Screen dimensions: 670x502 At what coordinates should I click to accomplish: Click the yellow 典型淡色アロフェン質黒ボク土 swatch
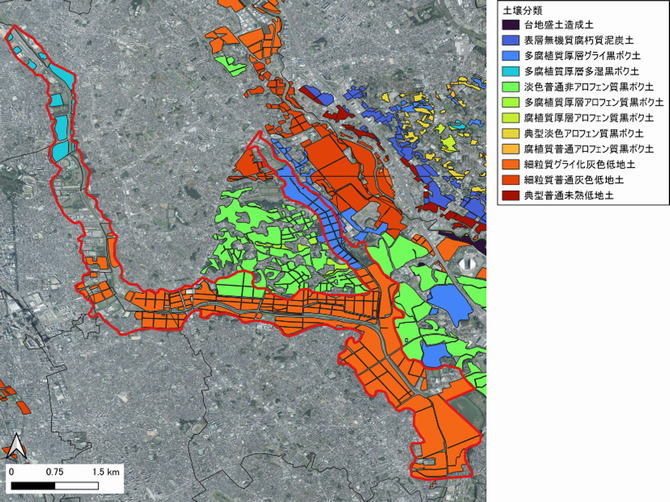click(510, 134)
